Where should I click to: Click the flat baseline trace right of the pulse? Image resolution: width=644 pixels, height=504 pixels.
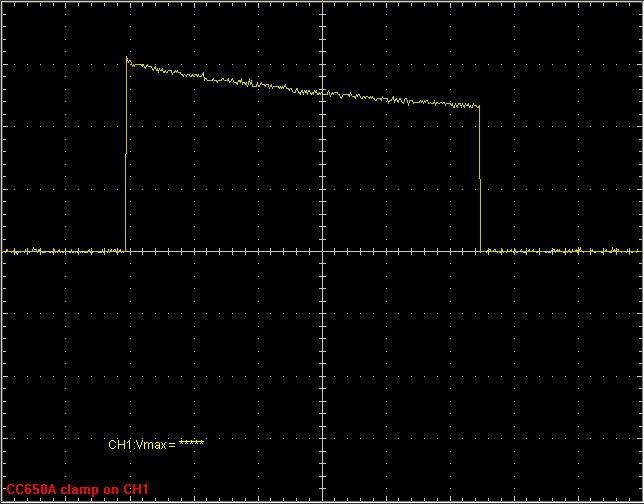[x=560, y=251]
